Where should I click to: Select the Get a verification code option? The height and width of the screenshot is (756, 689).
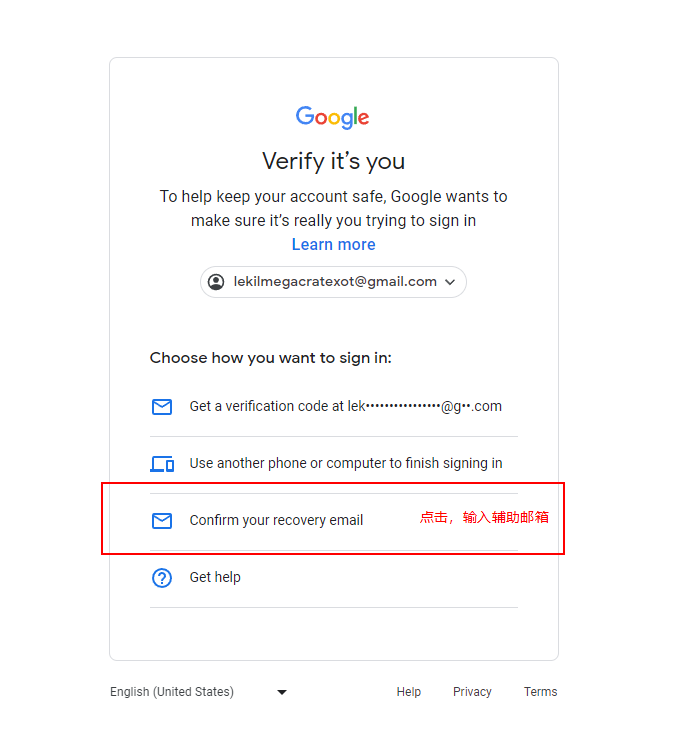(345, 407)
